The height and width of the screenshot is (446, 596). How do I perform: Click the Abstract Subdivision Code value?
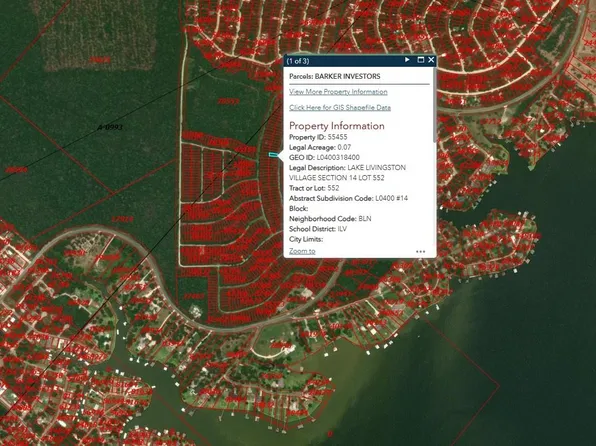tap(392, 198)
